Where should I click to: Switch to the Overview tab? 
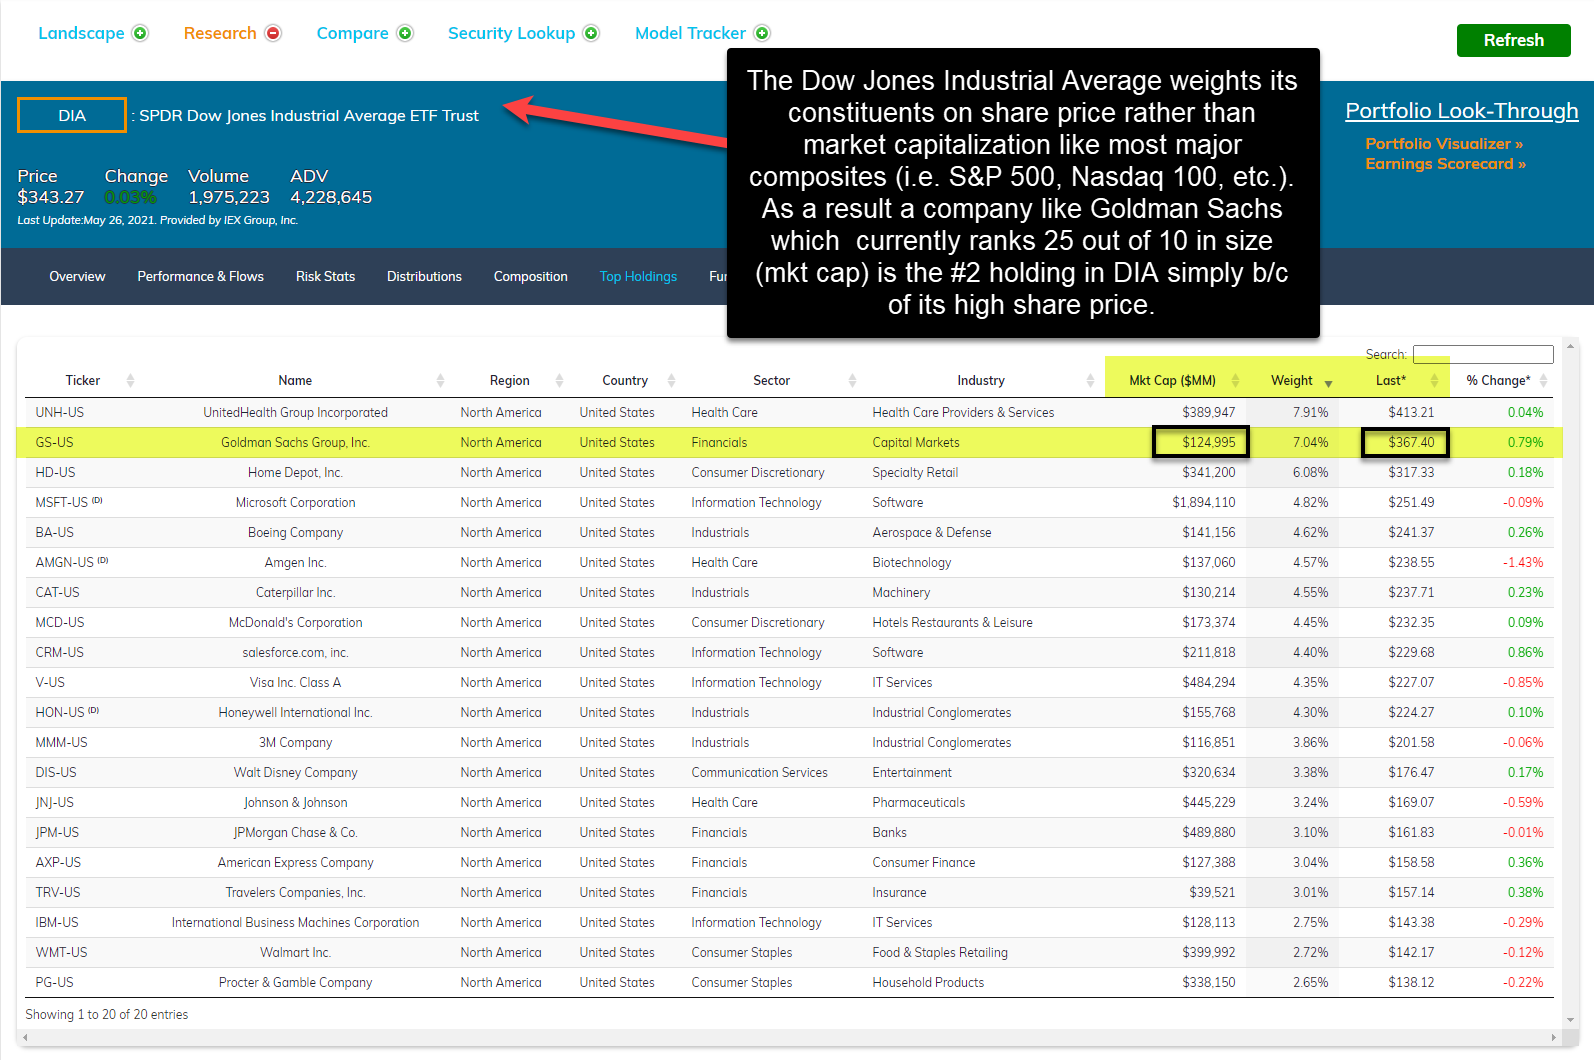coord(77,277)
